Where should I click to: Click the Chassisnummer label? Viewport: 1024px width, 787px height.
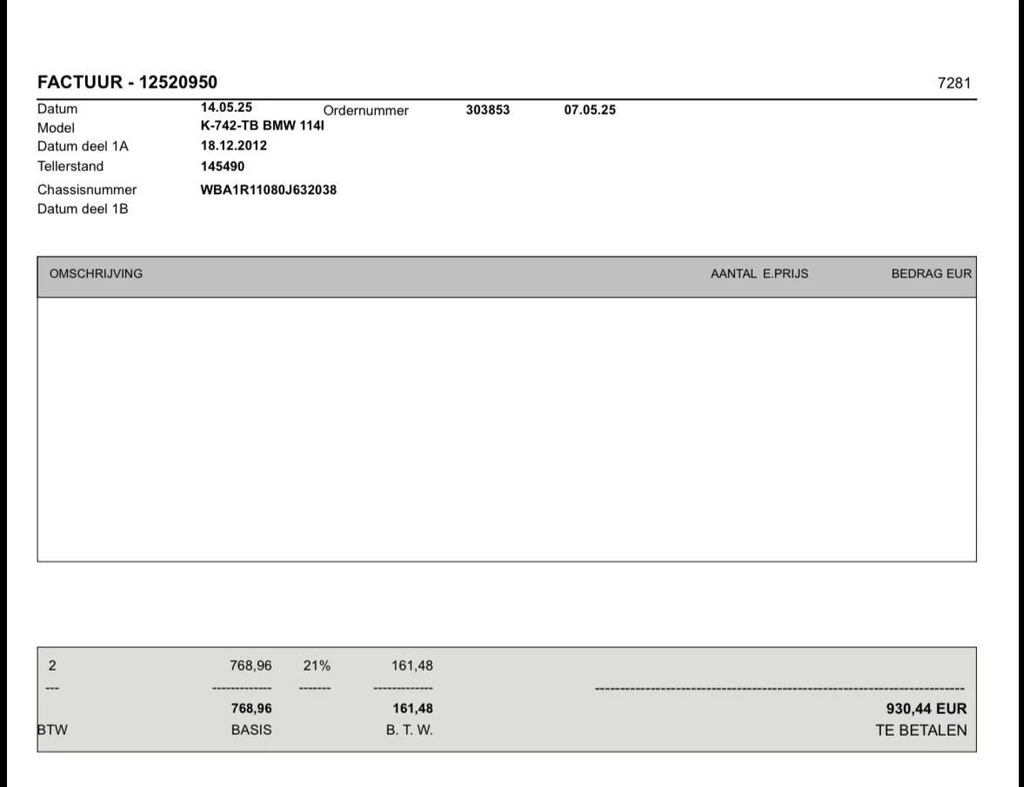tap(87, 190)
